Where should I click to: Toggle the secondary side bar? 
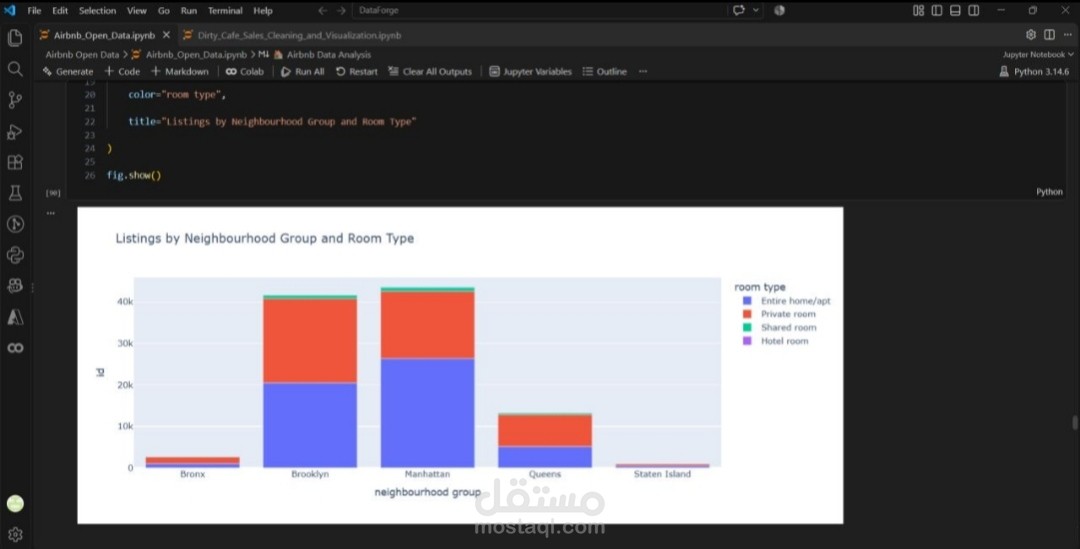pyautogui.click(x=974, y=10)
